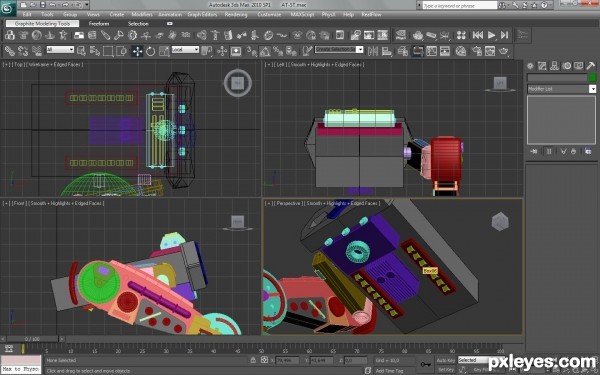Click the Align tool icon

point(386,51)
